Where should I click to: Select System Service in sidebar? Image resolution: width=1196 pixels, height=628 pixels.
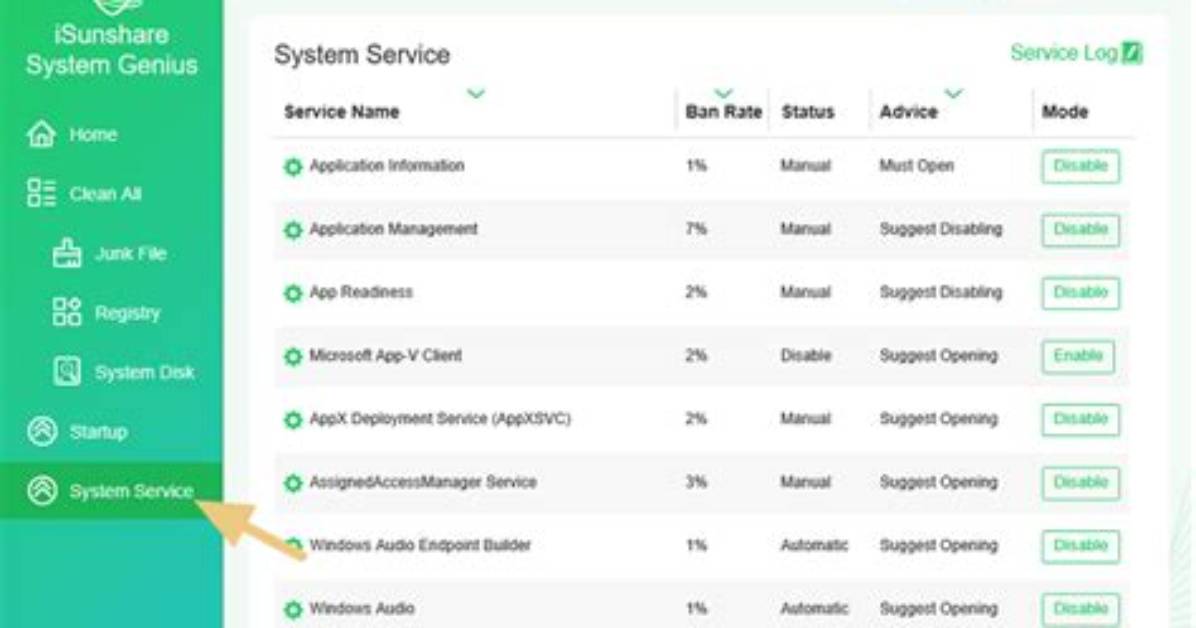click(111, 491)
